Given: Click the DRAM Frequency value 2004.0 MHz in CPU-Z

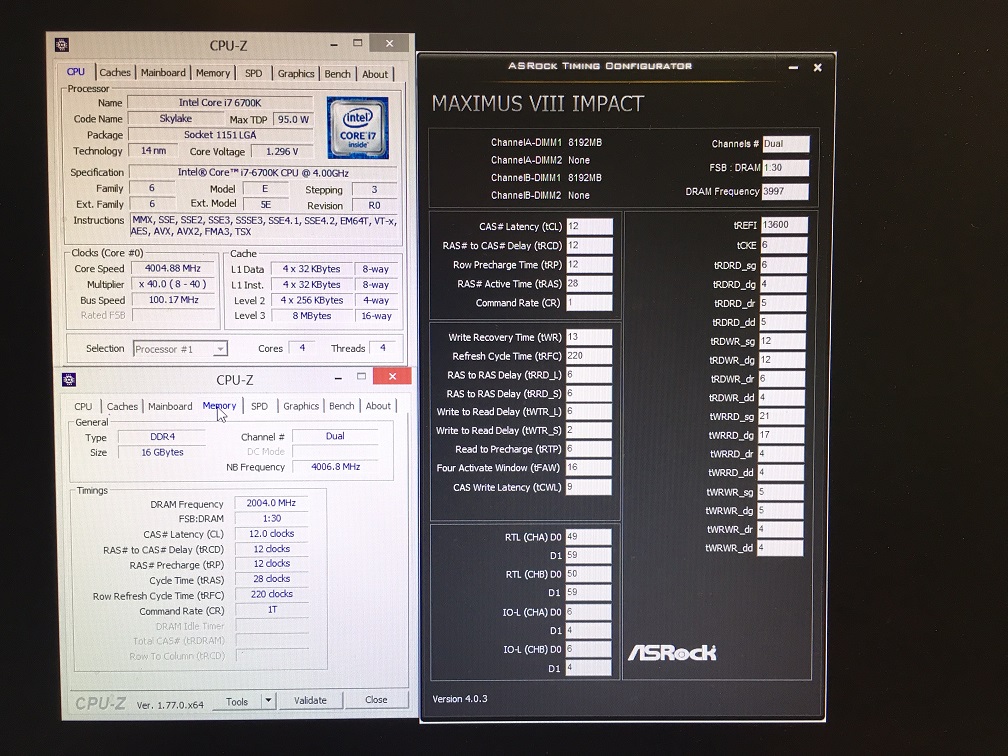Looking at the screenshot, I should 271,503.
